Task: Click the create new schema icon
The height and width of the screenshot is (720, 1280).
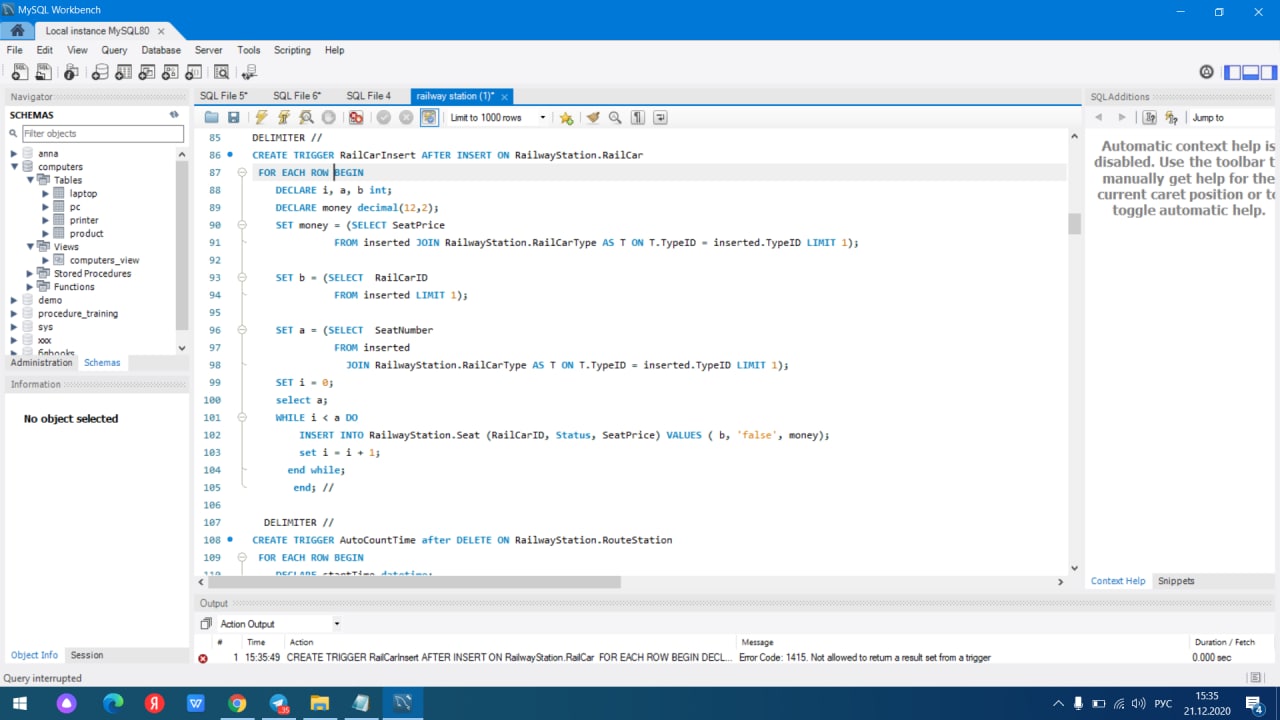Action: point(100,72)
